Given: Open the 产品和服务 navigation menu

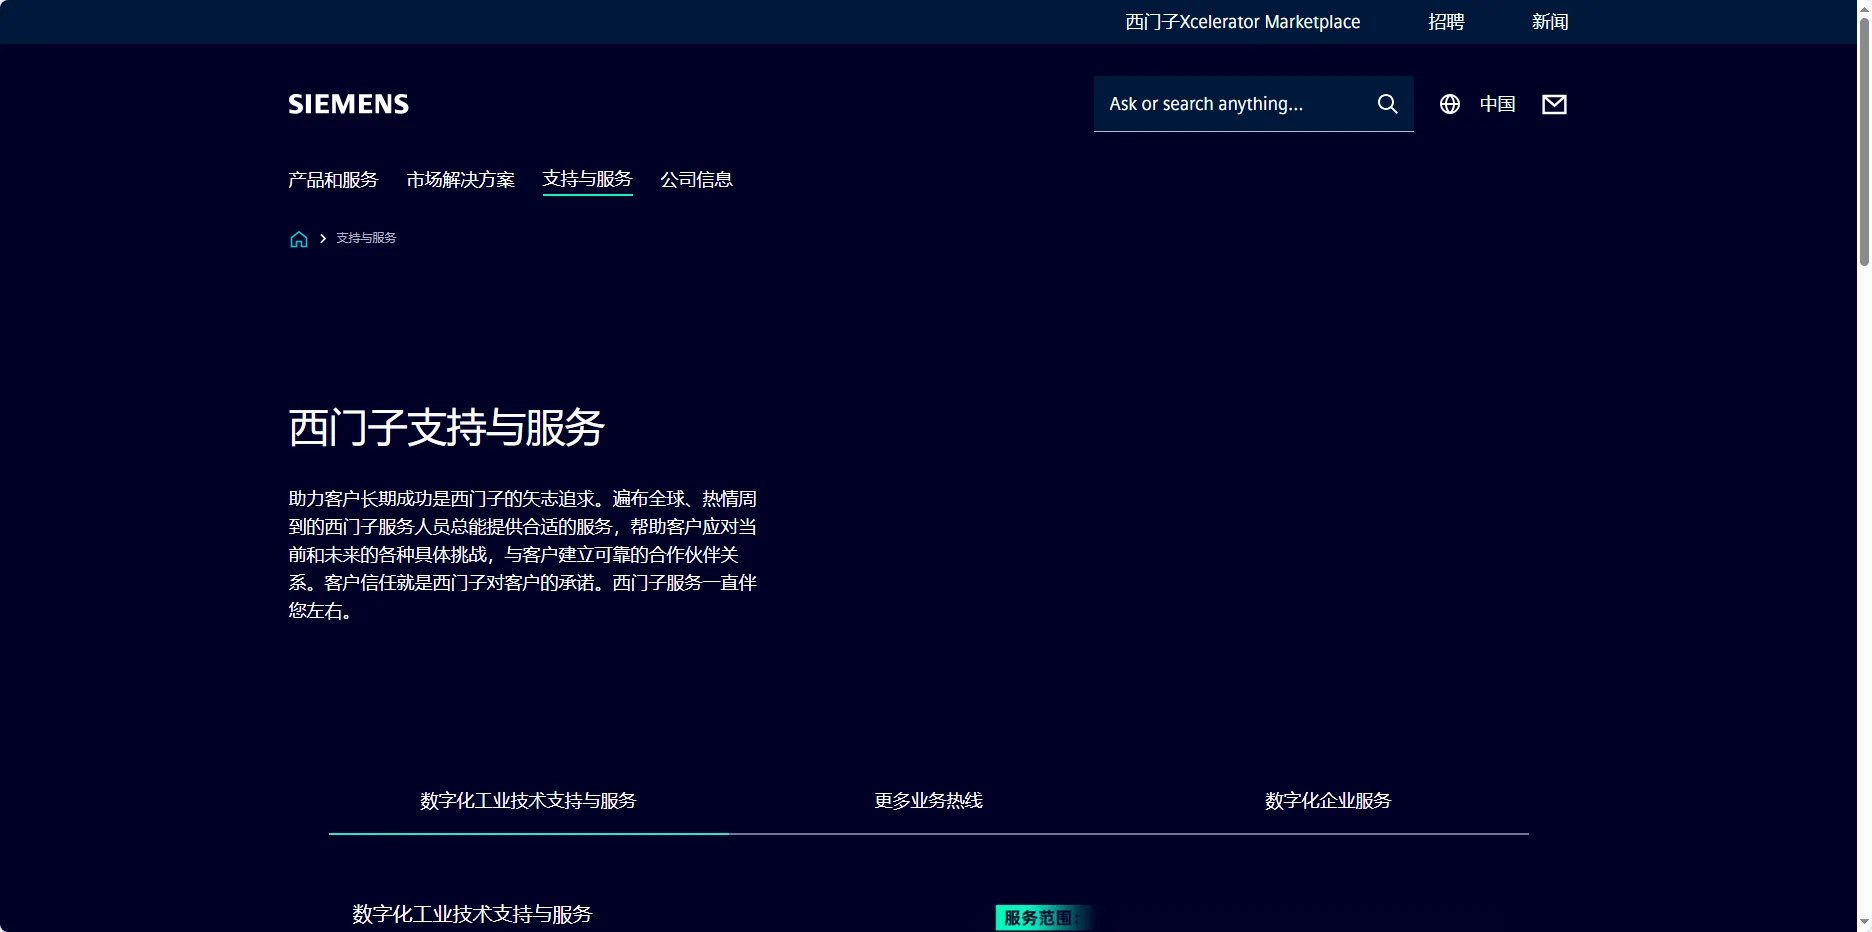Looking at the screenshot, I should [x=332, y=180].
